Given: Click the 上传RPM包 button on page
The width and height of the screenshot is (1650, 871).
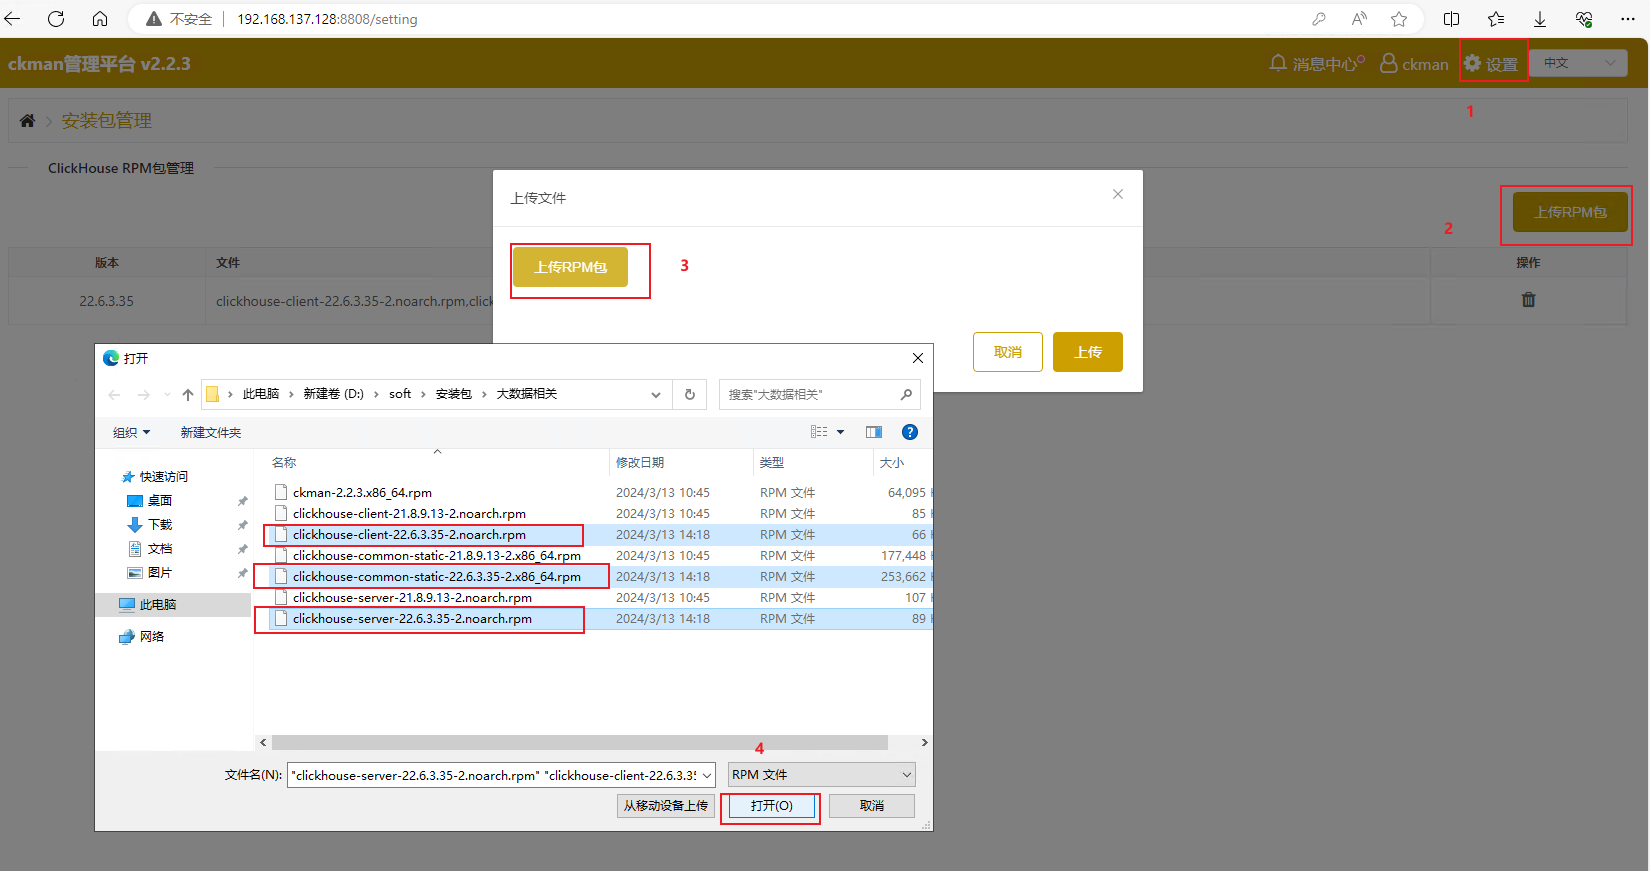Looking at the screenshot, I should [x=1570, y=212].
